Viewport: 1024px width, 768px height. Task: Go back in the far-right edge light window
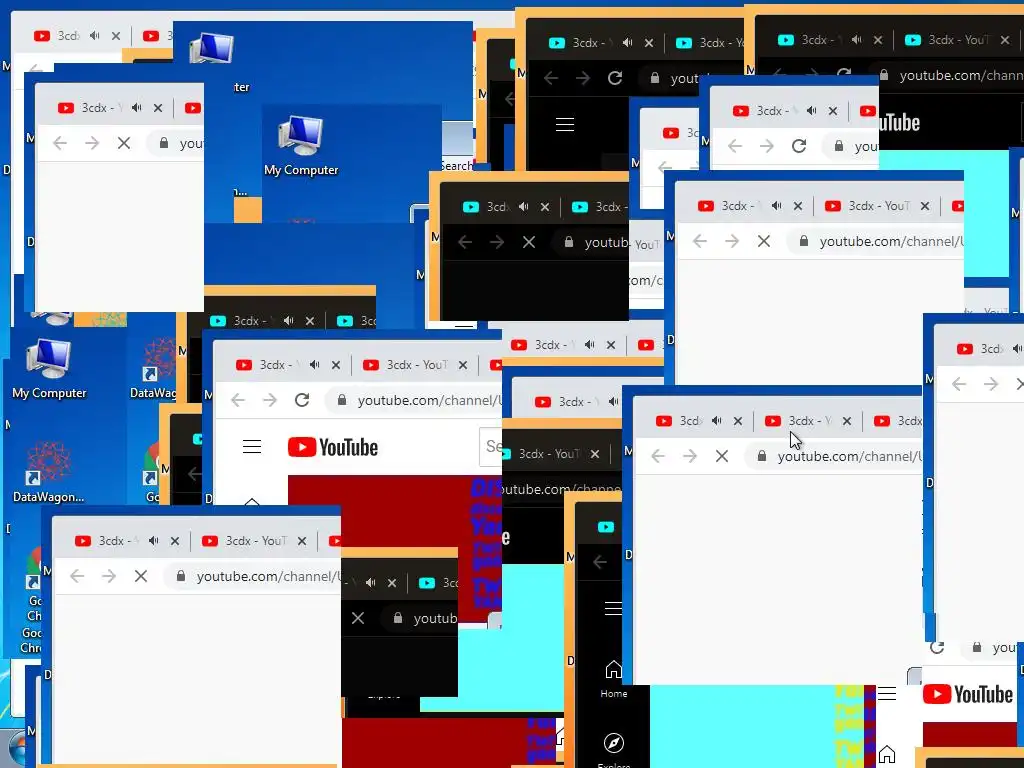(959, 384)
